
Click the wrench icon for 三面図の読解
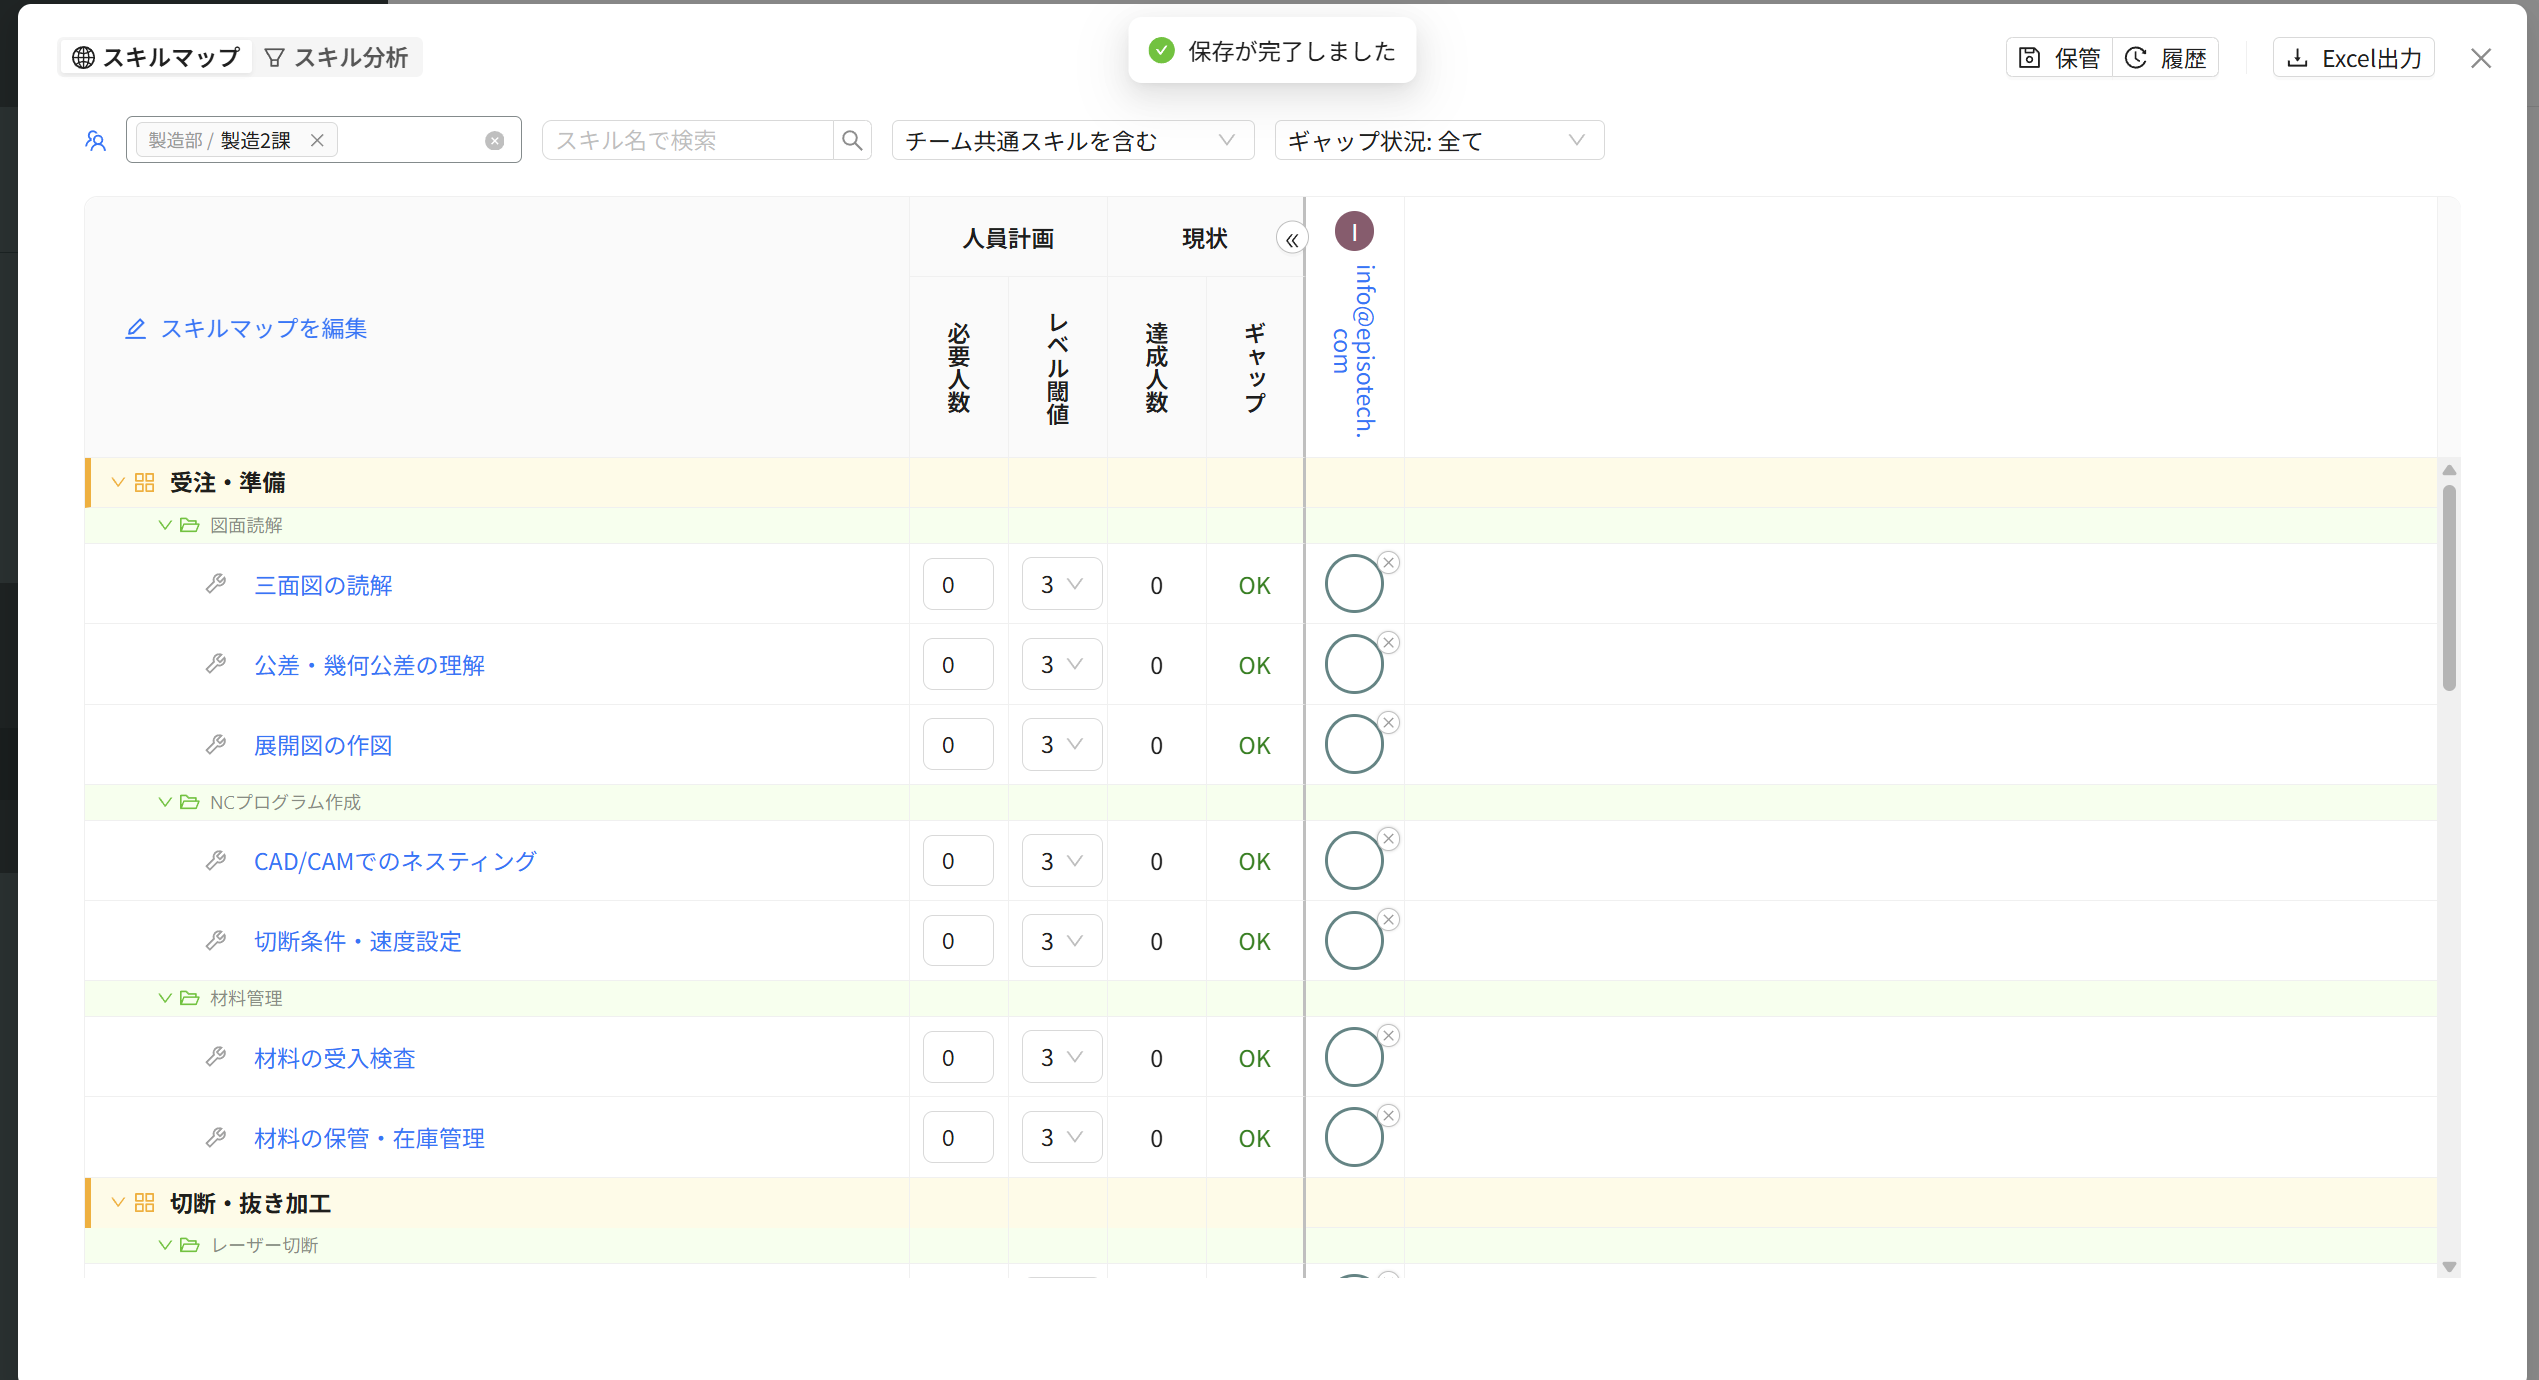216,584
